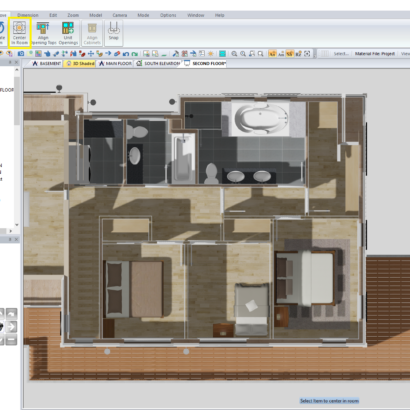The width and height of the screenshot is (410, 410).
Task: Switch to the MAIN FLOOR tab
Action: tap(115, 63)
